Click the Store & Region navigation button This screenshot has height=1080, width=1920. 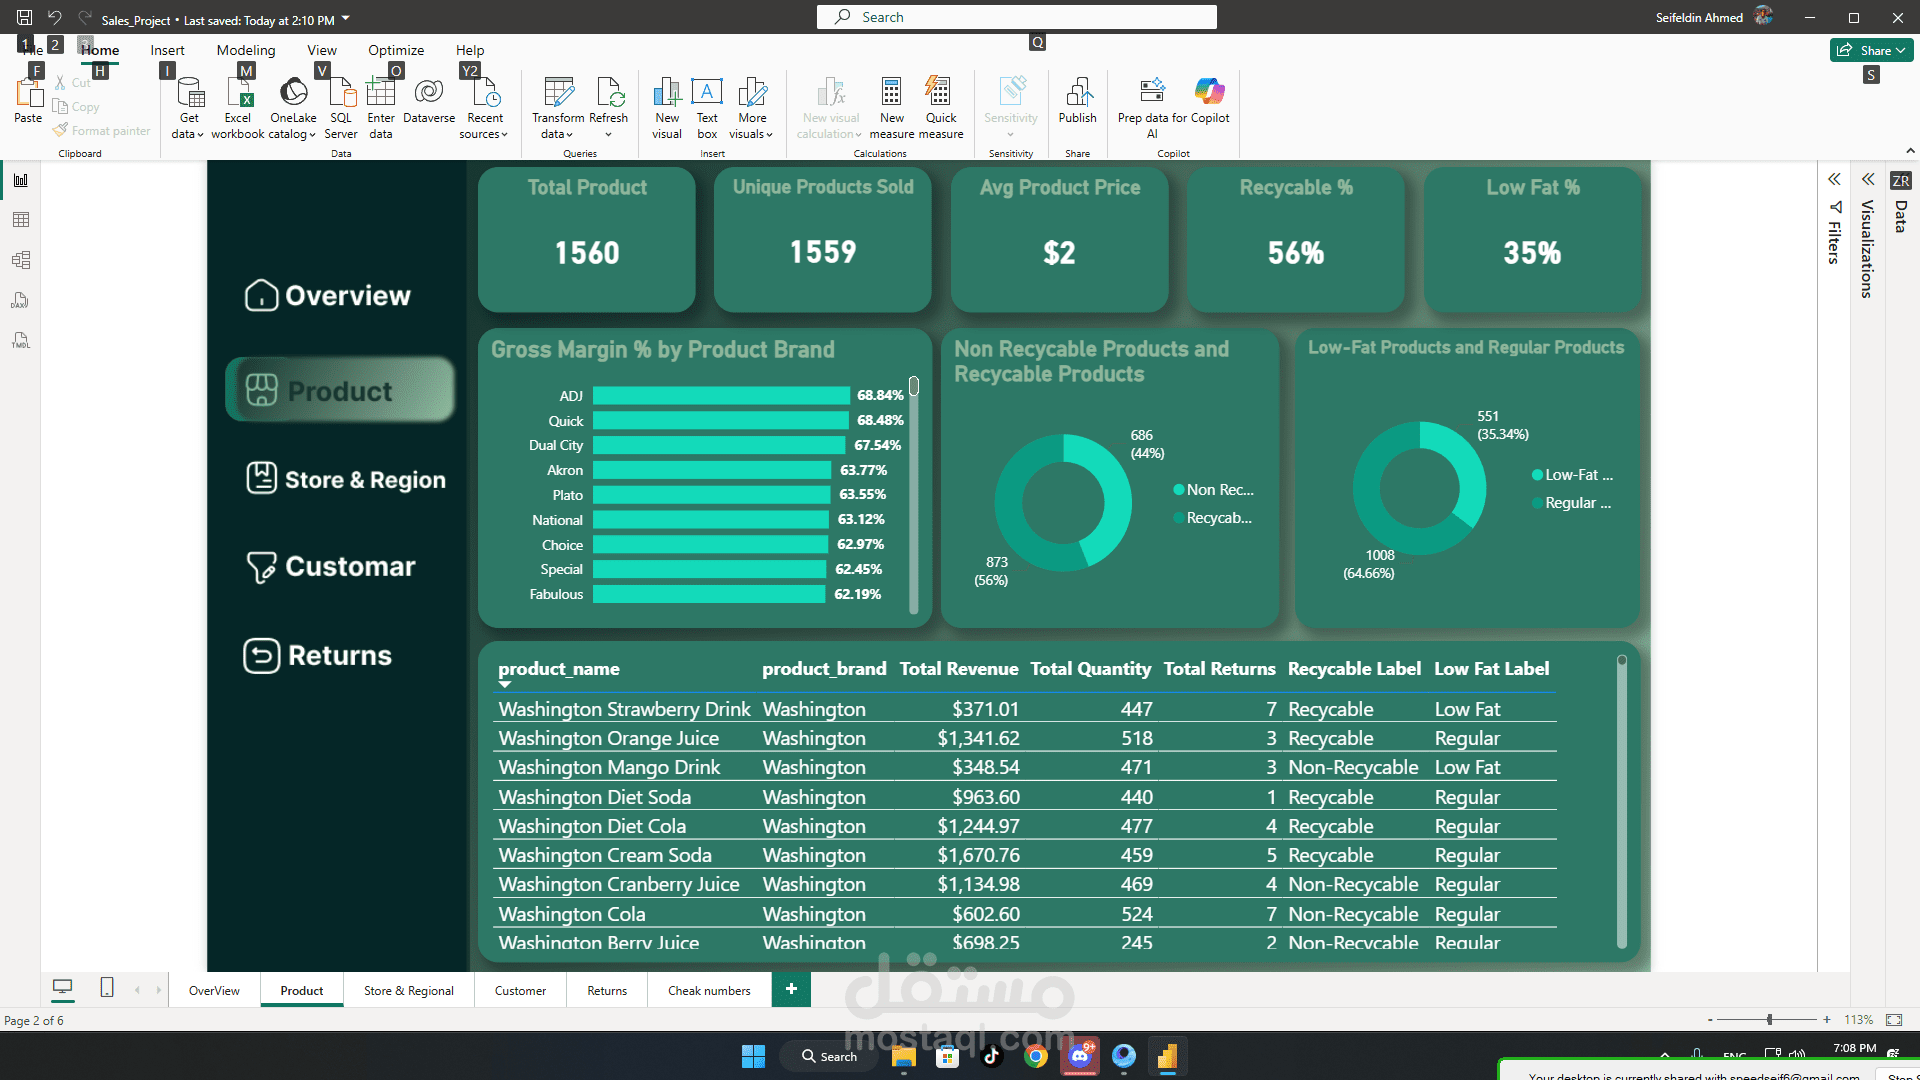coord(345,479)
